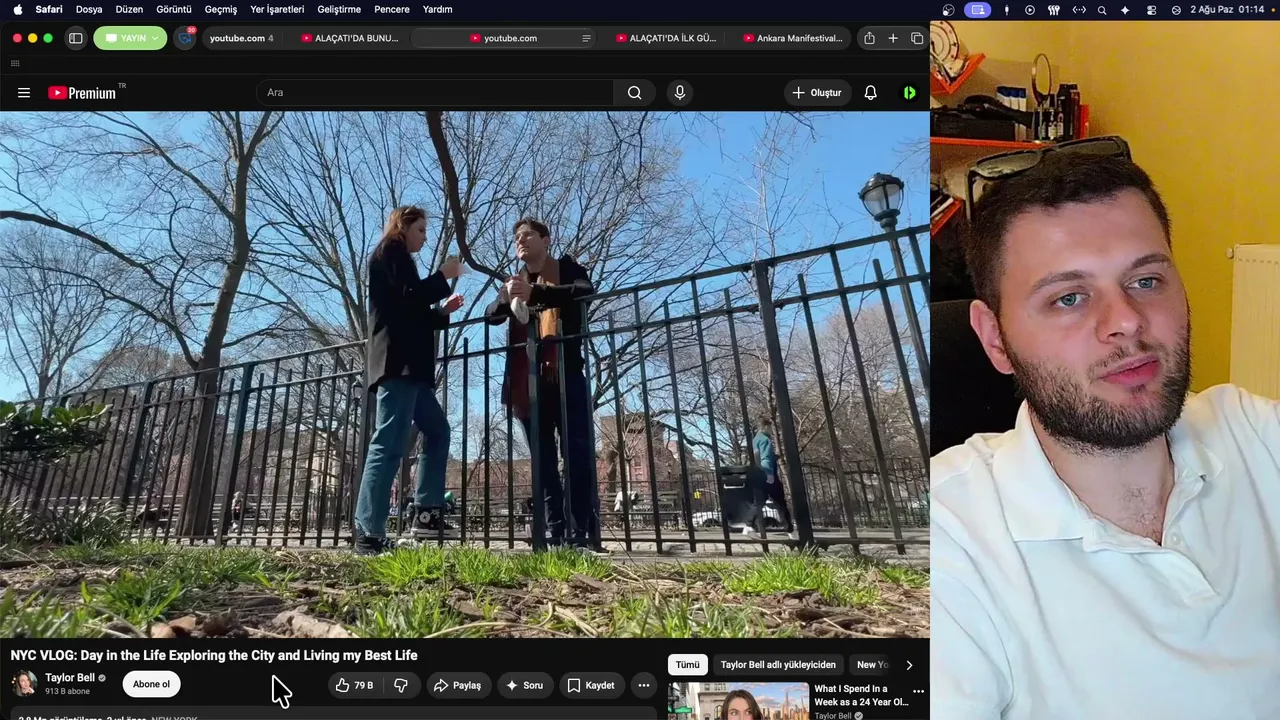Switch to the Ankara Manifestival tab

[793, 38]
